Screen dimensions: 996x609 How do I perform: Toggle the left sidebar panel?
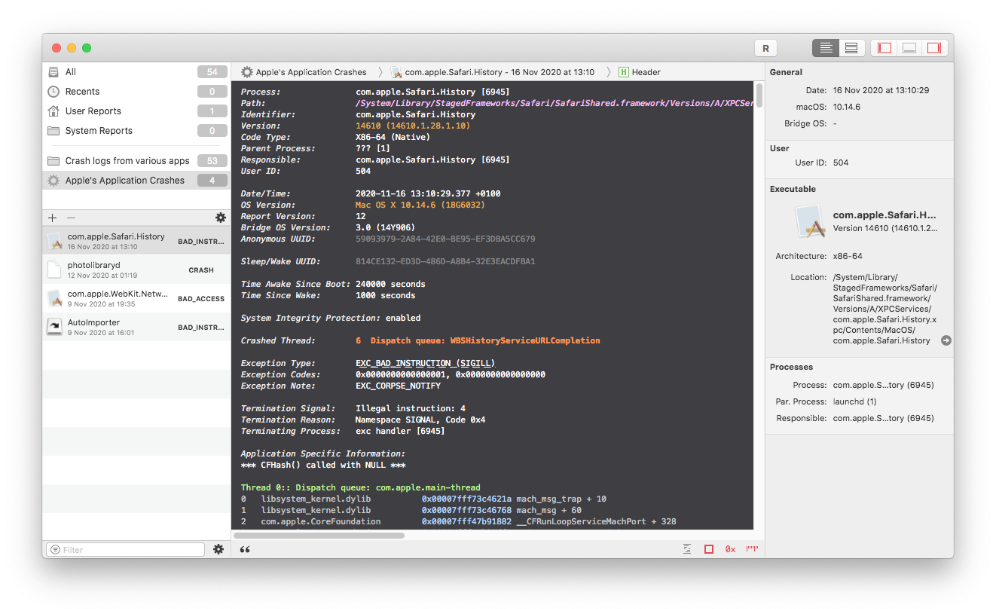coord(885,48)
